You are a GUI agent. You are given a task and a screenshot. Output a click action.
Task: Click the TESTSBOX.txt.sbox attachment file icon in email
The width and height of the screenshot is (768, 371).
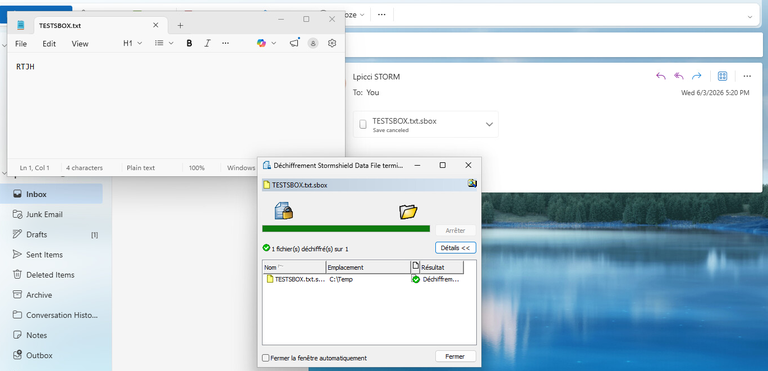363,124
